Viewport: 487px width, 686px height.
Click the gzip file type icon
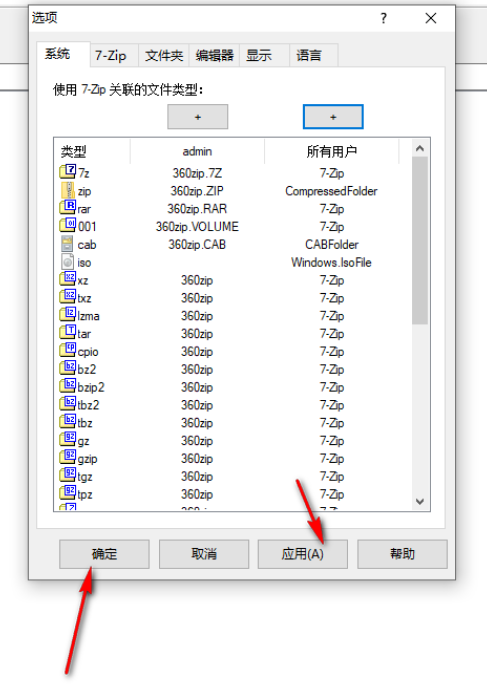coord(67,458)
